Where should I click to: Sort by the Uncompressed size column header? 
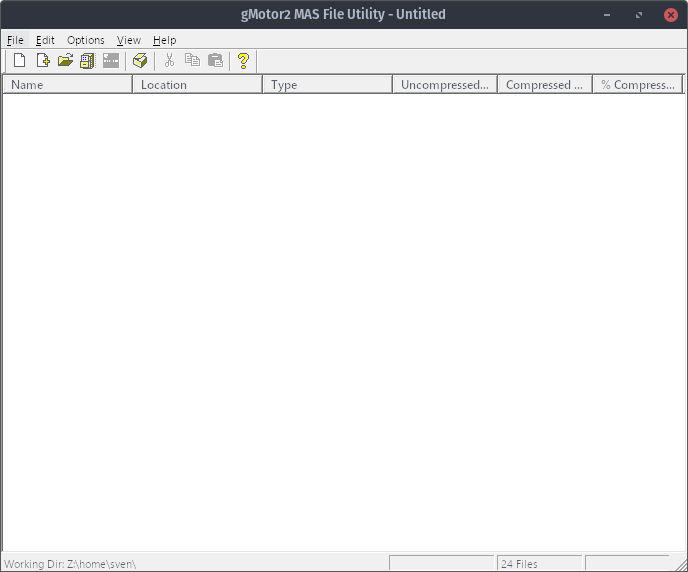445,84
